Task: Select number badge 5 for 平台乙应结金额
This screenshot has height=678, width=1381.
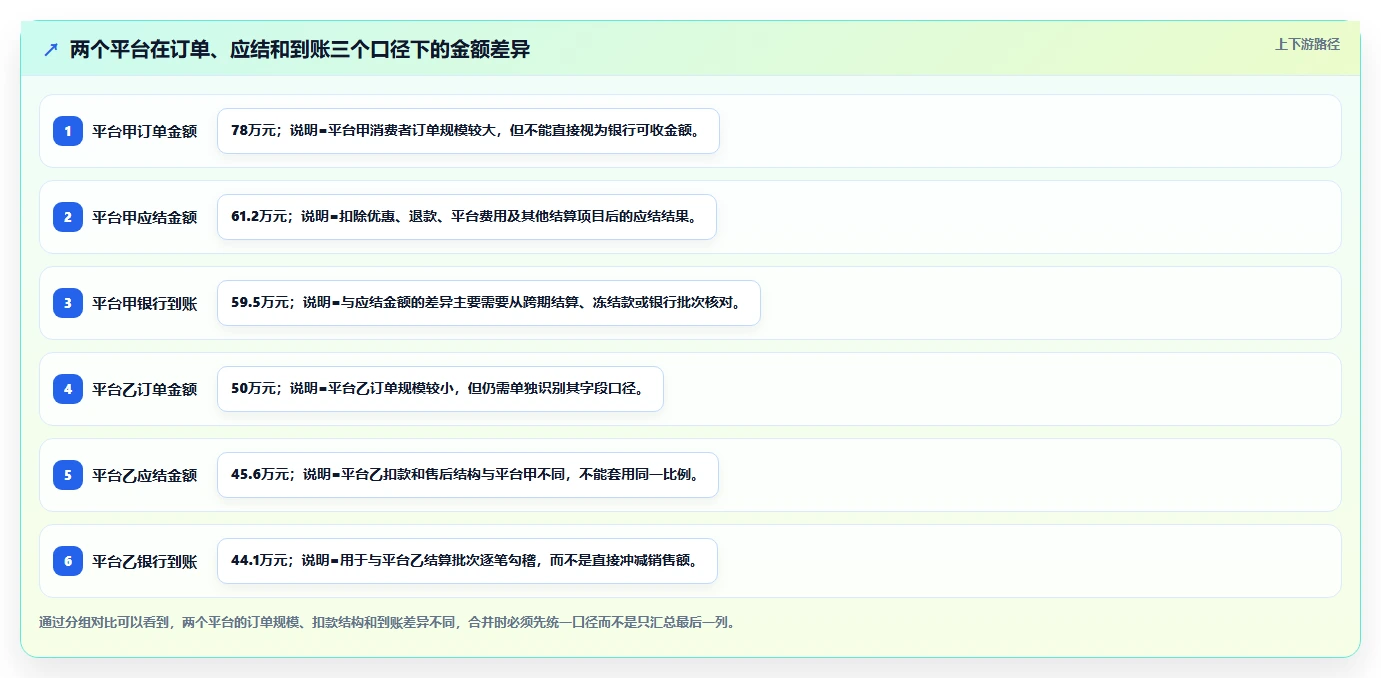Action: [x=68, y=474]
